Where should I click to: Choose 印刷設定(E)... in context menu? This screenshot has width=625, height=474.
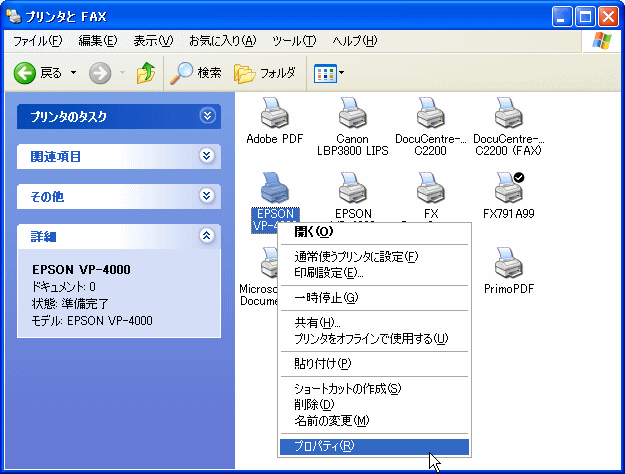pyautogui.click(x=374, y=273)
